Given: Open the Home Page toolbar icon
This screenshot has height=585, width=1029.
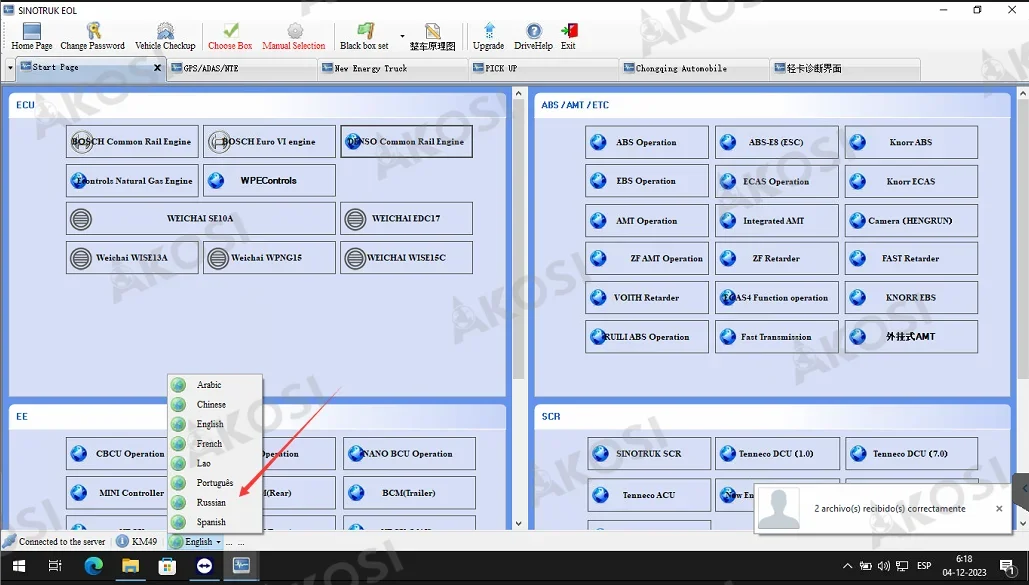Looking at the screenshot, I should click(x=32, y=31).
